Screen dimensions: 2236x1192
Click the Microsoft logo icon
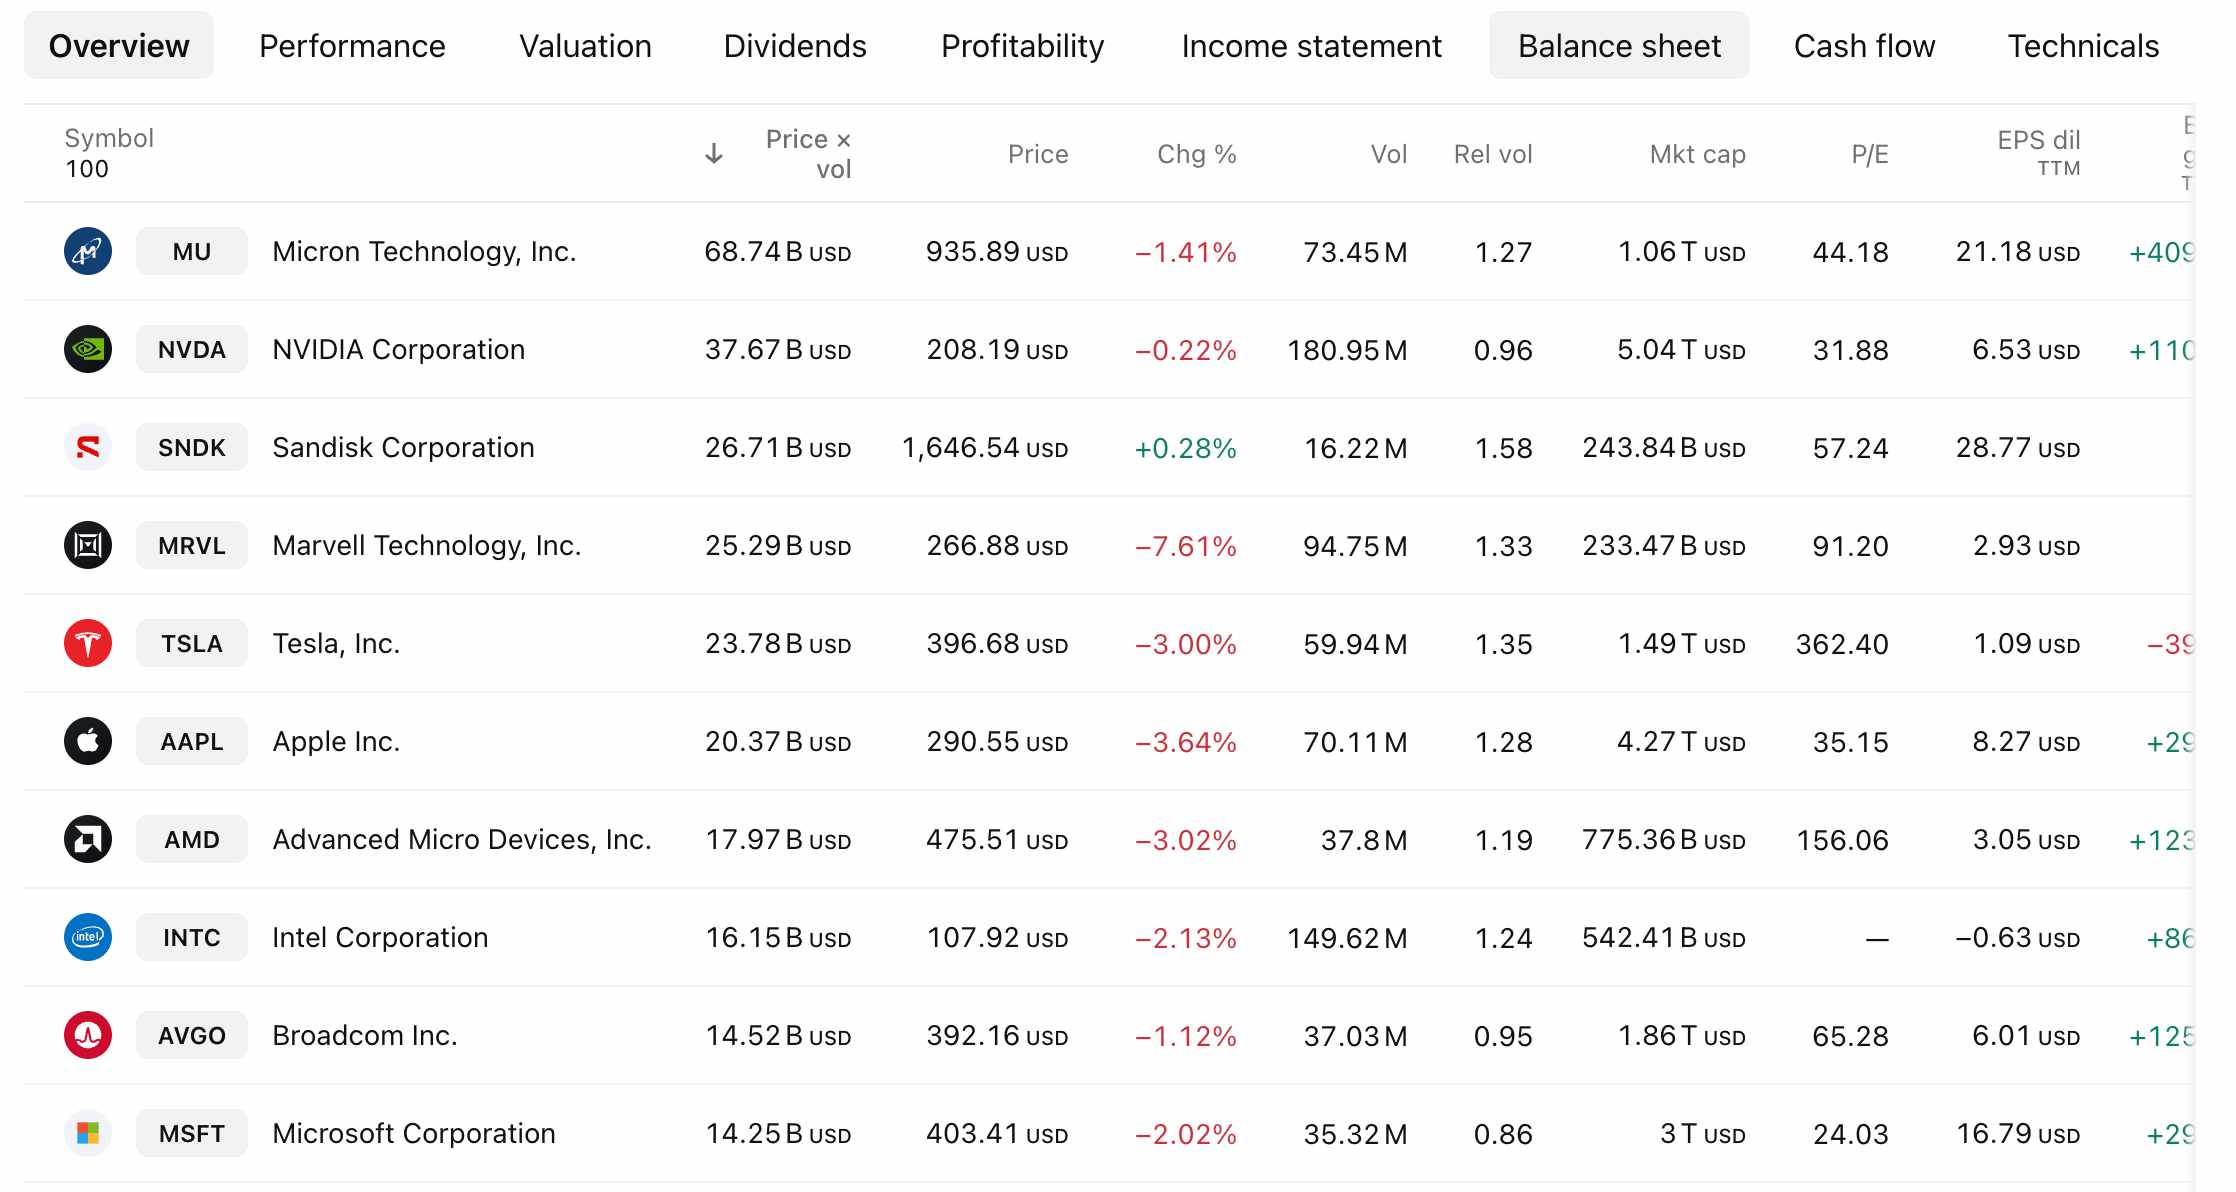click(x=88, y=1133)
